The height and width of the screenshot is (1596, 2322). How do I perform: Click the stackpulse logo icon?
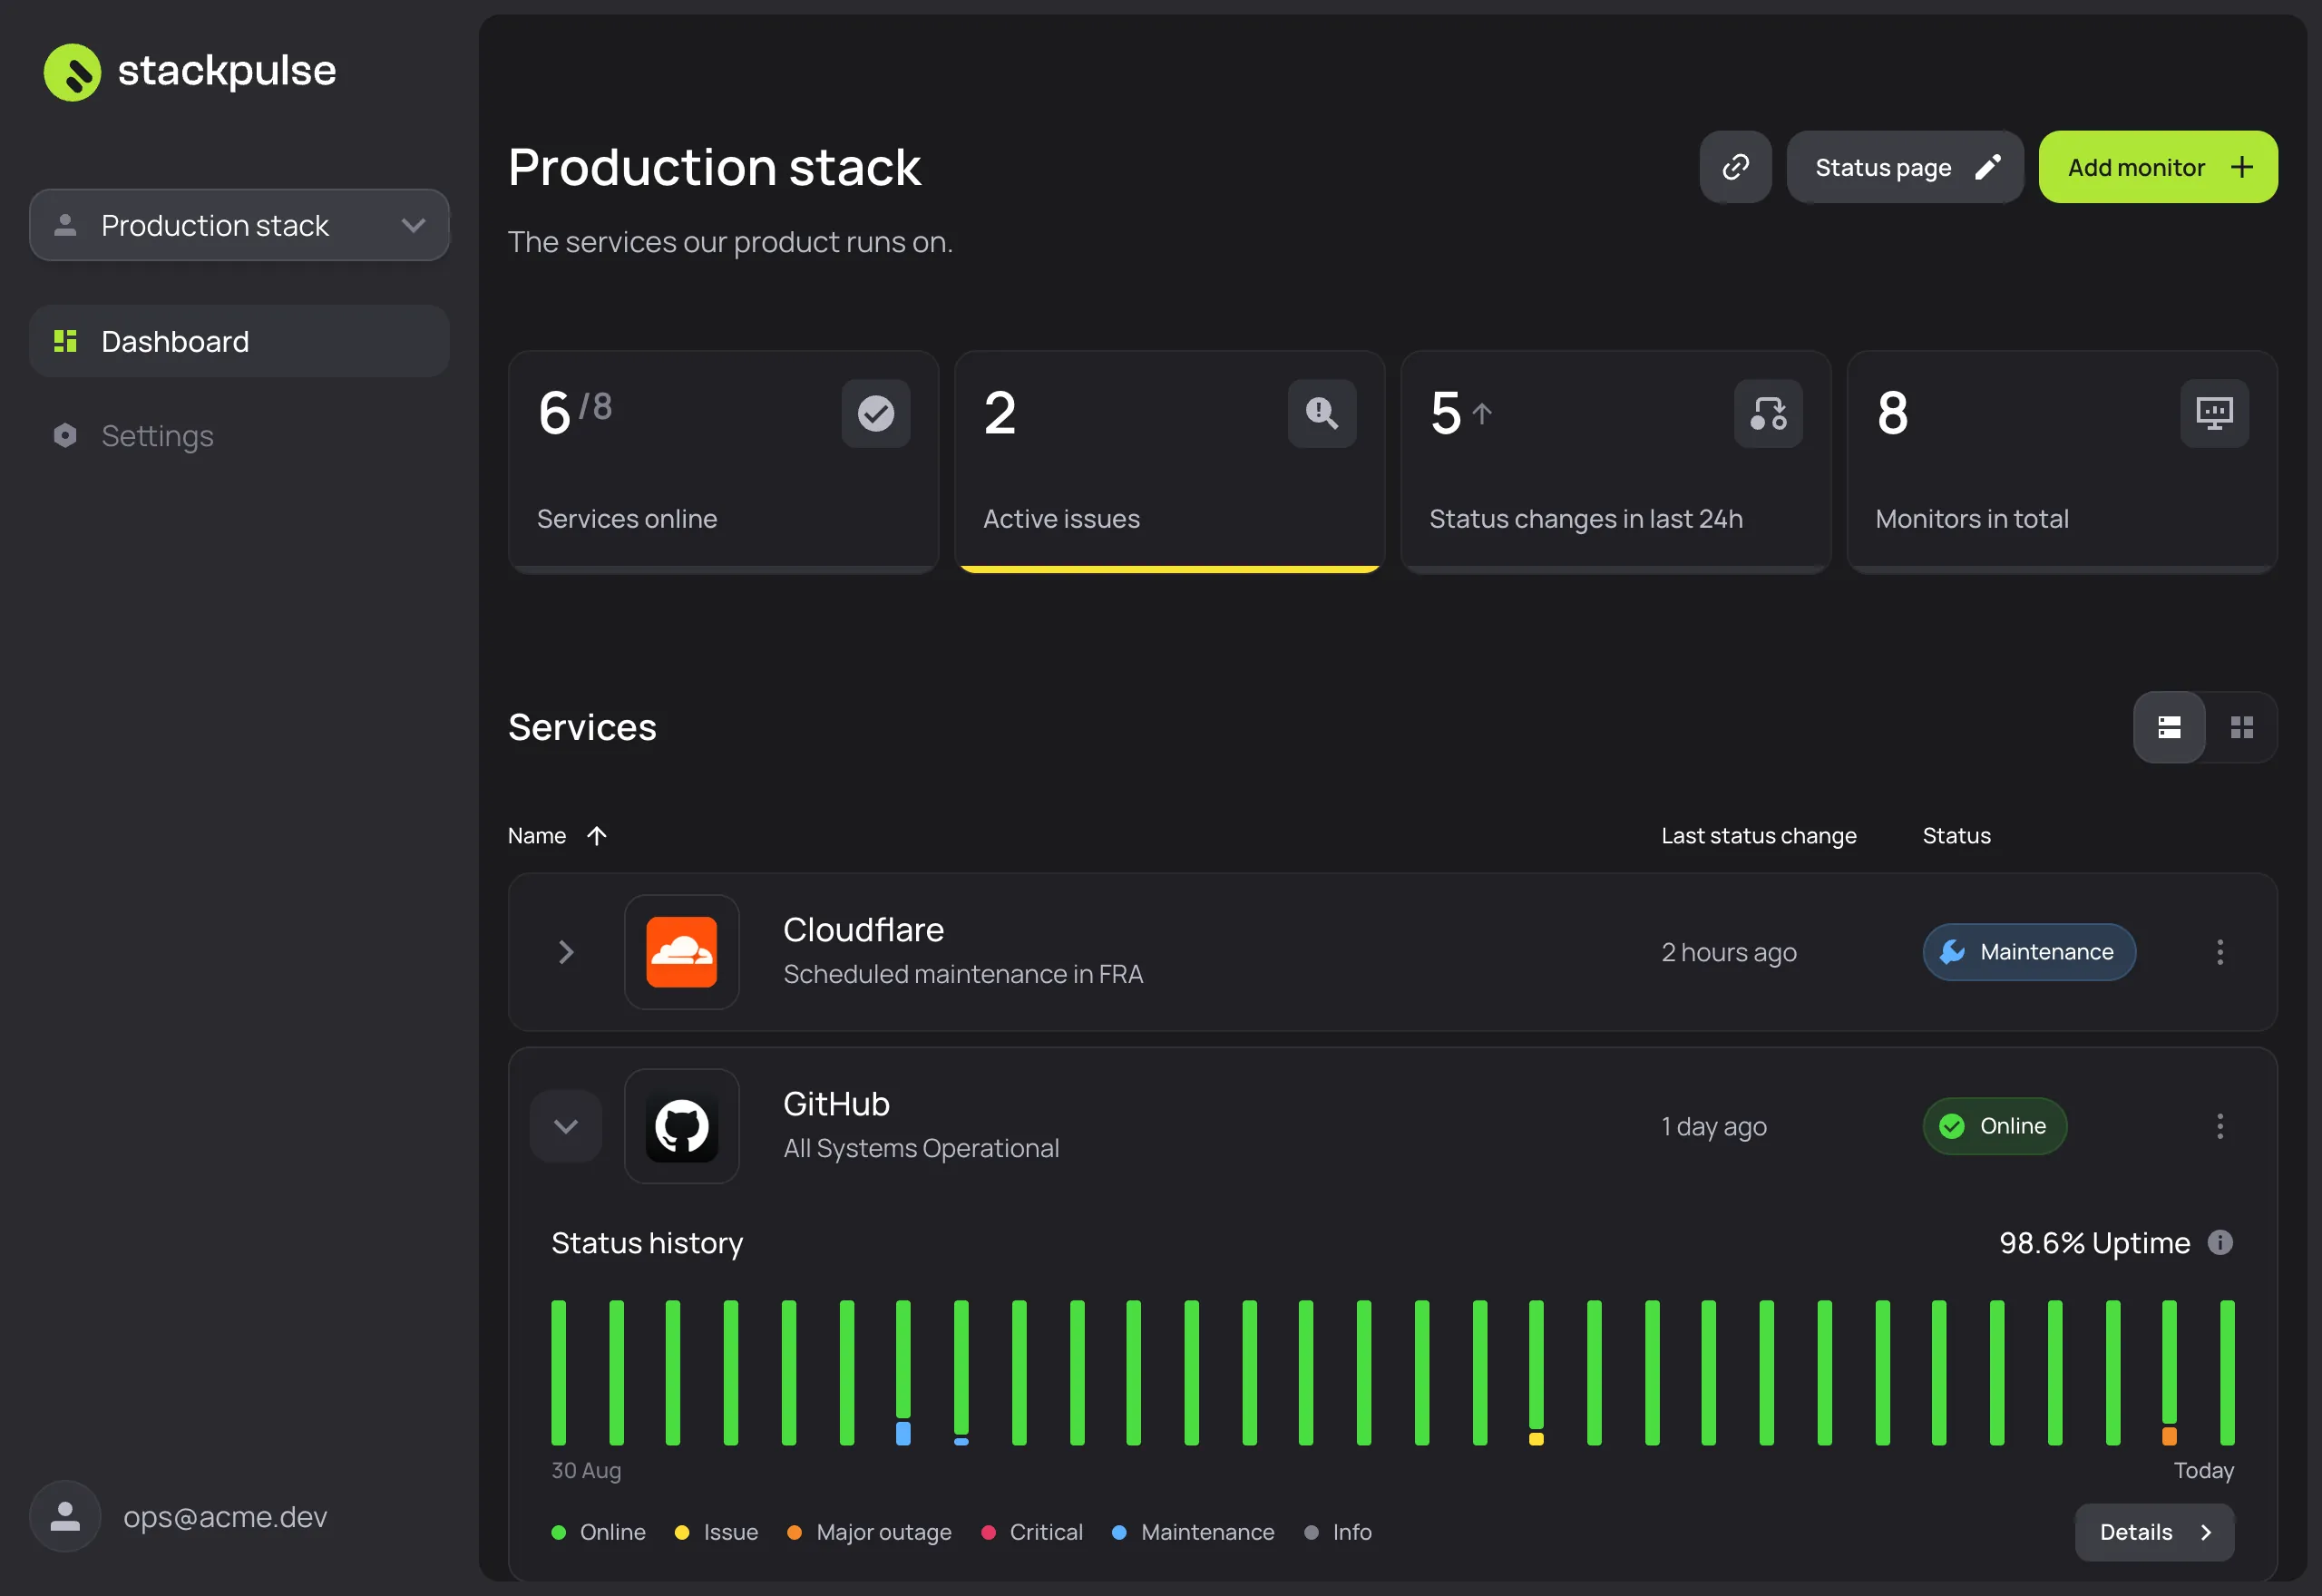(72, 72)
